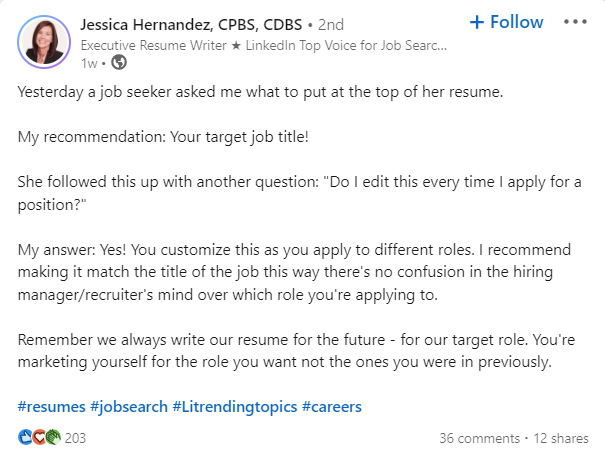Show the 36 comments
The image size is (605, 454).
480,438
